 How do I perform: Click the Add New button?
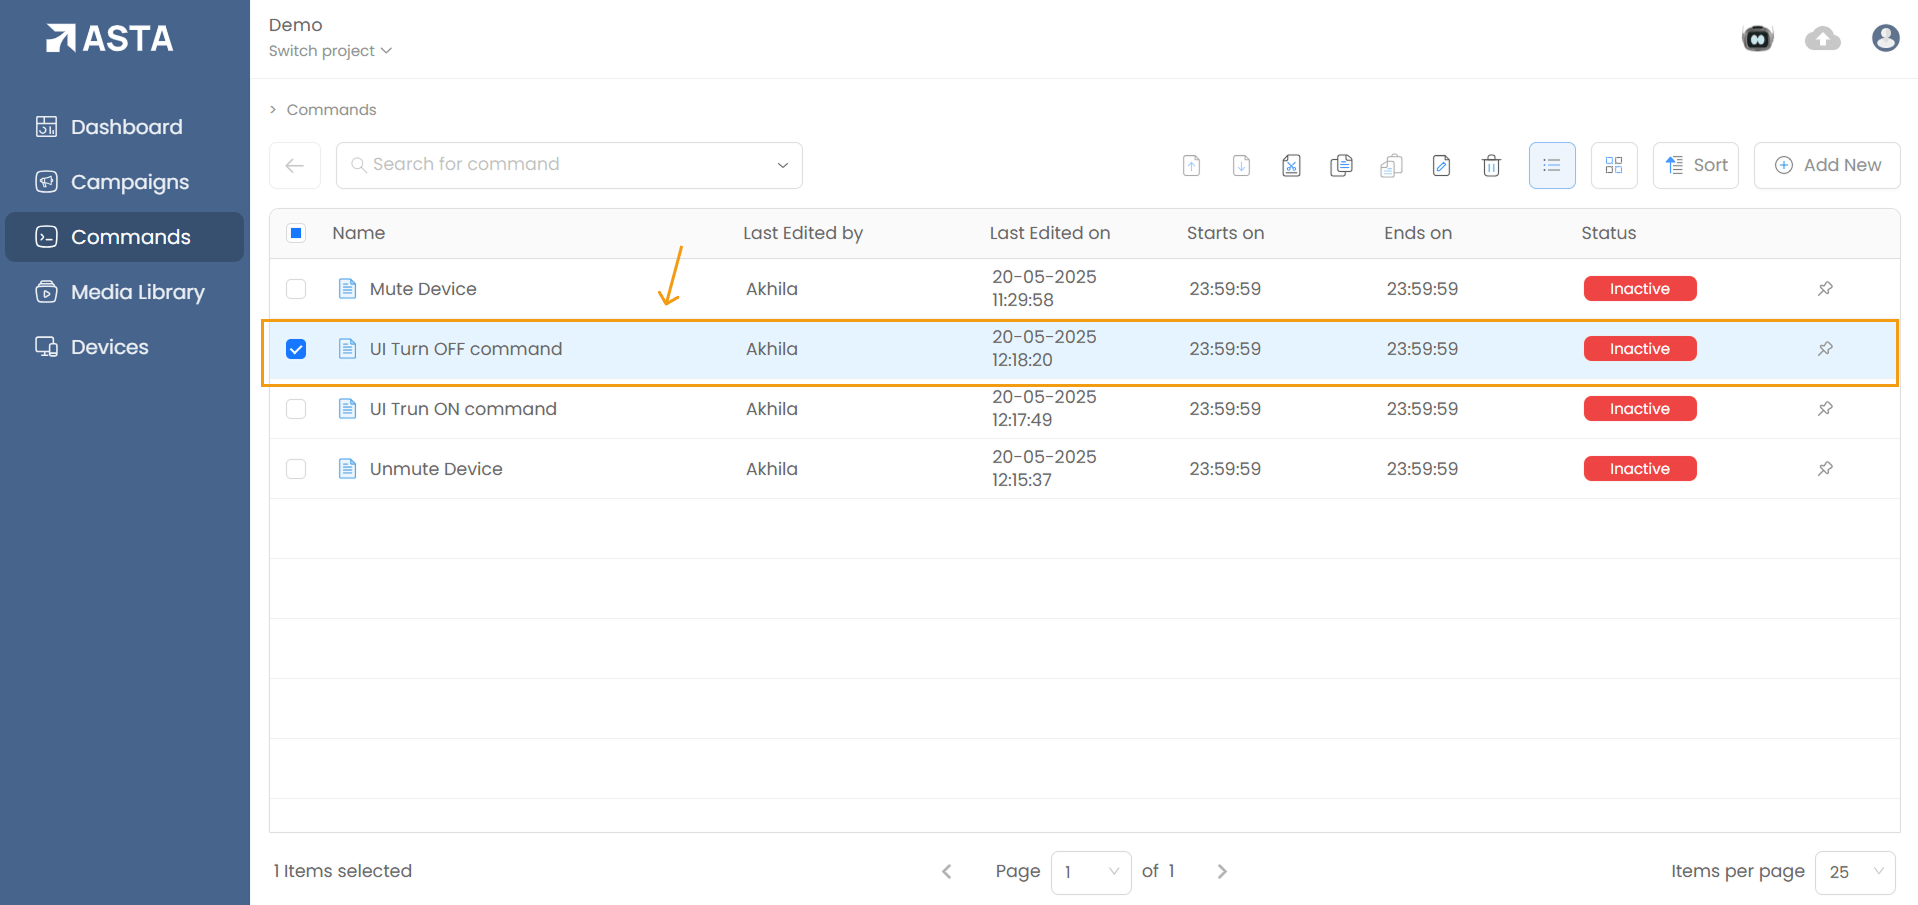[1827, 166]
